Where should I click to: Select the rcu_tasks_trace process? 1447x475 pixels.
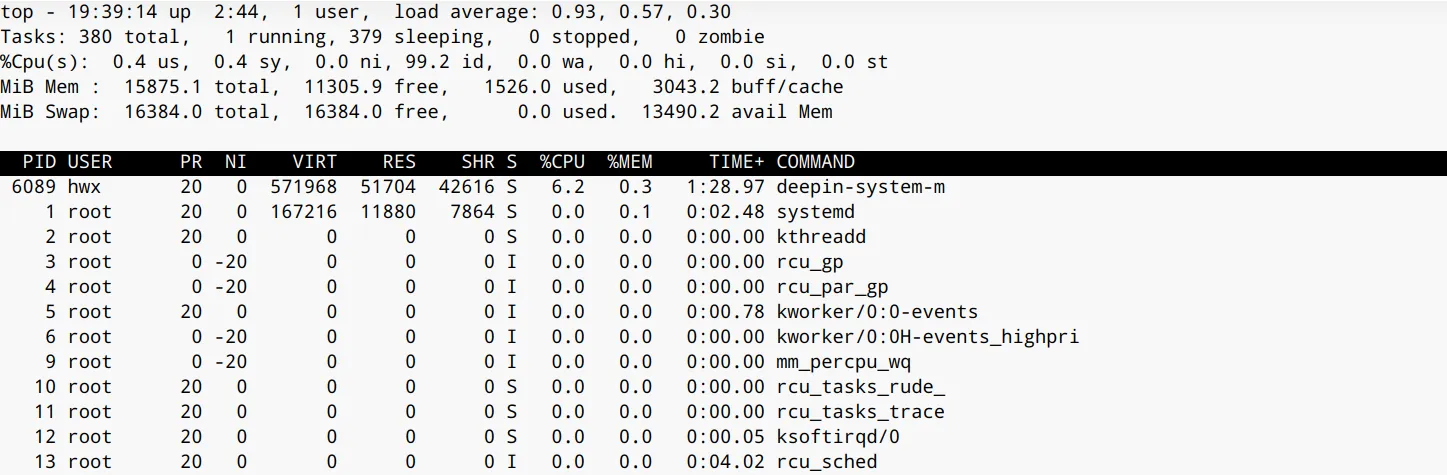click(860, 412)
